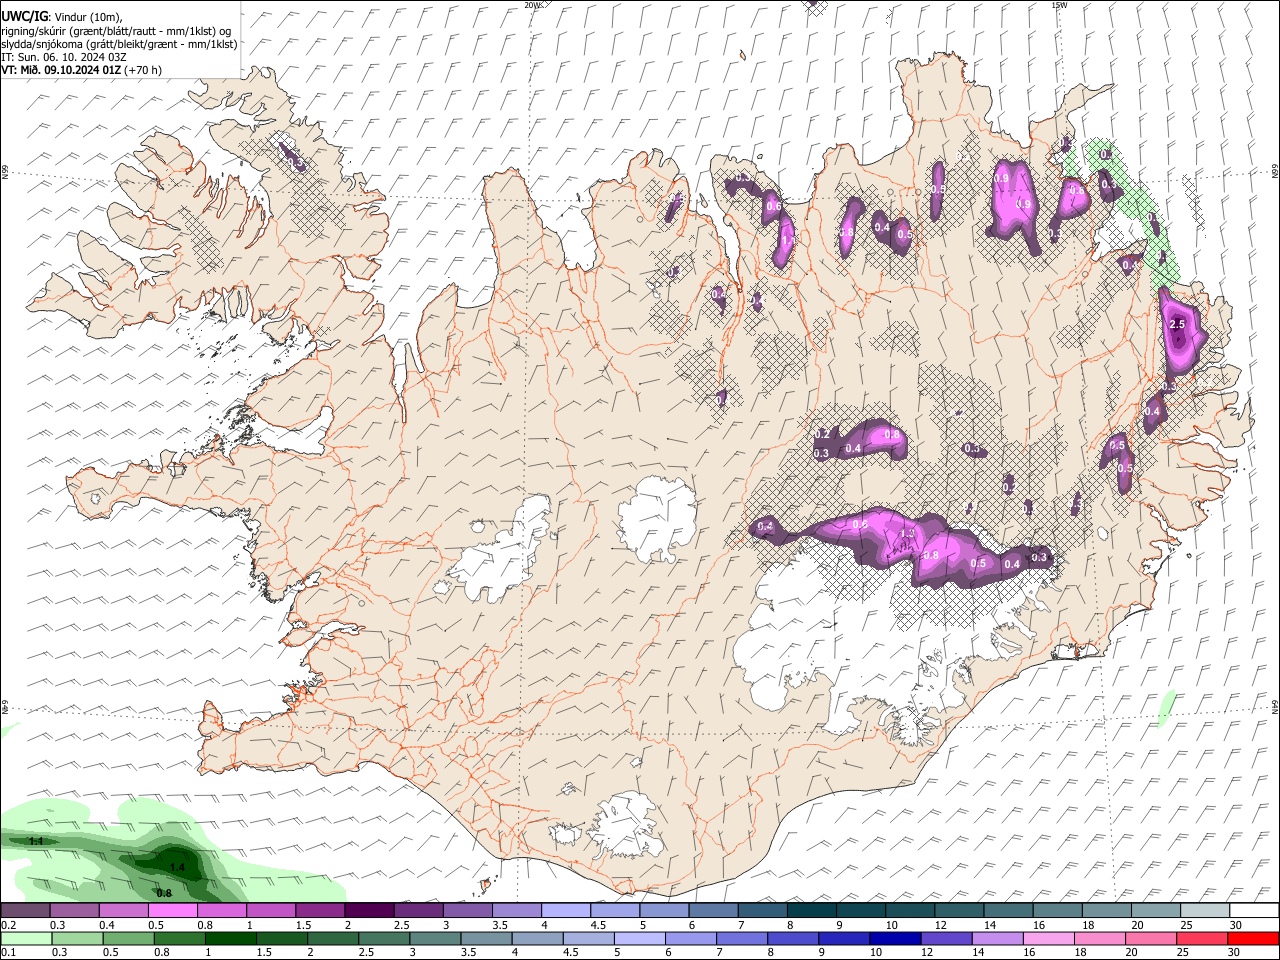Click the deep blue swatch labeled 10
Image resolution: width=1280 pixels, height=960 pixels.
(895, 938)
